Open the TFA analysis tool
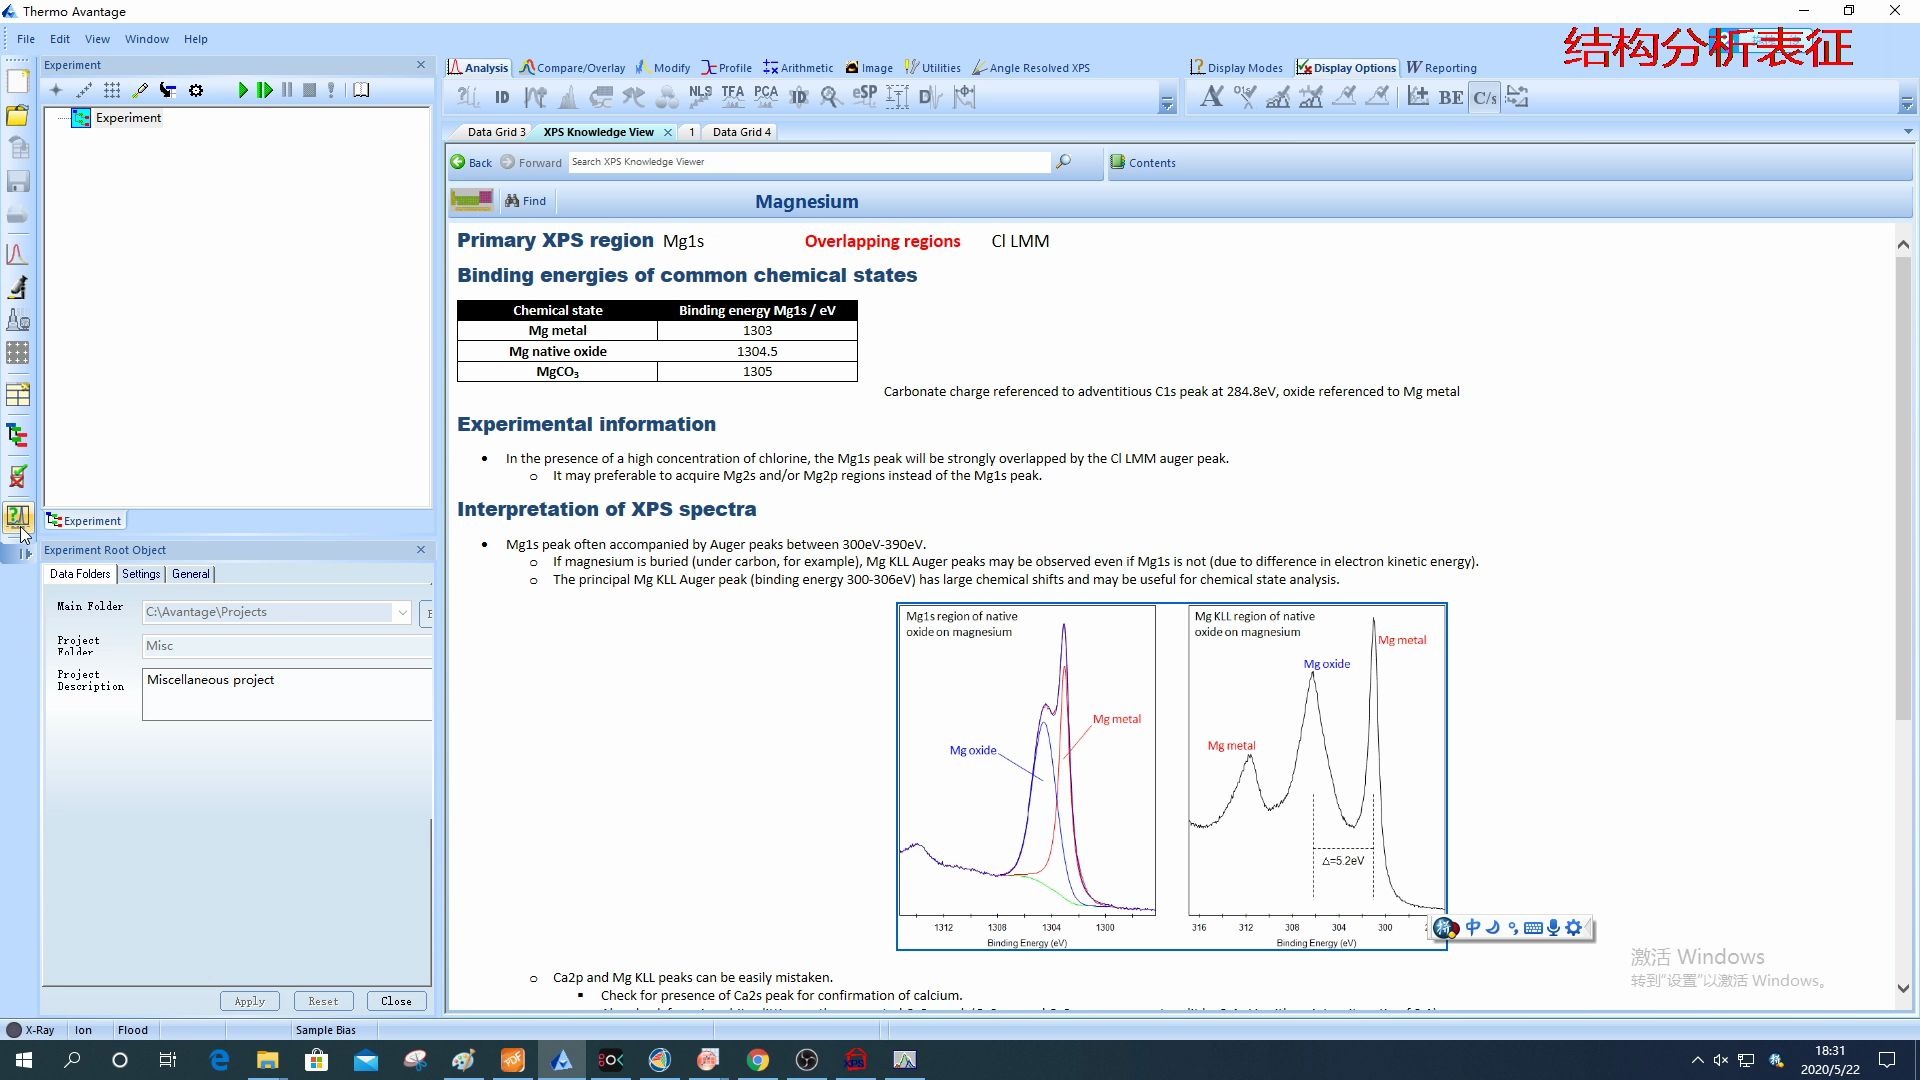 (733, 97)
